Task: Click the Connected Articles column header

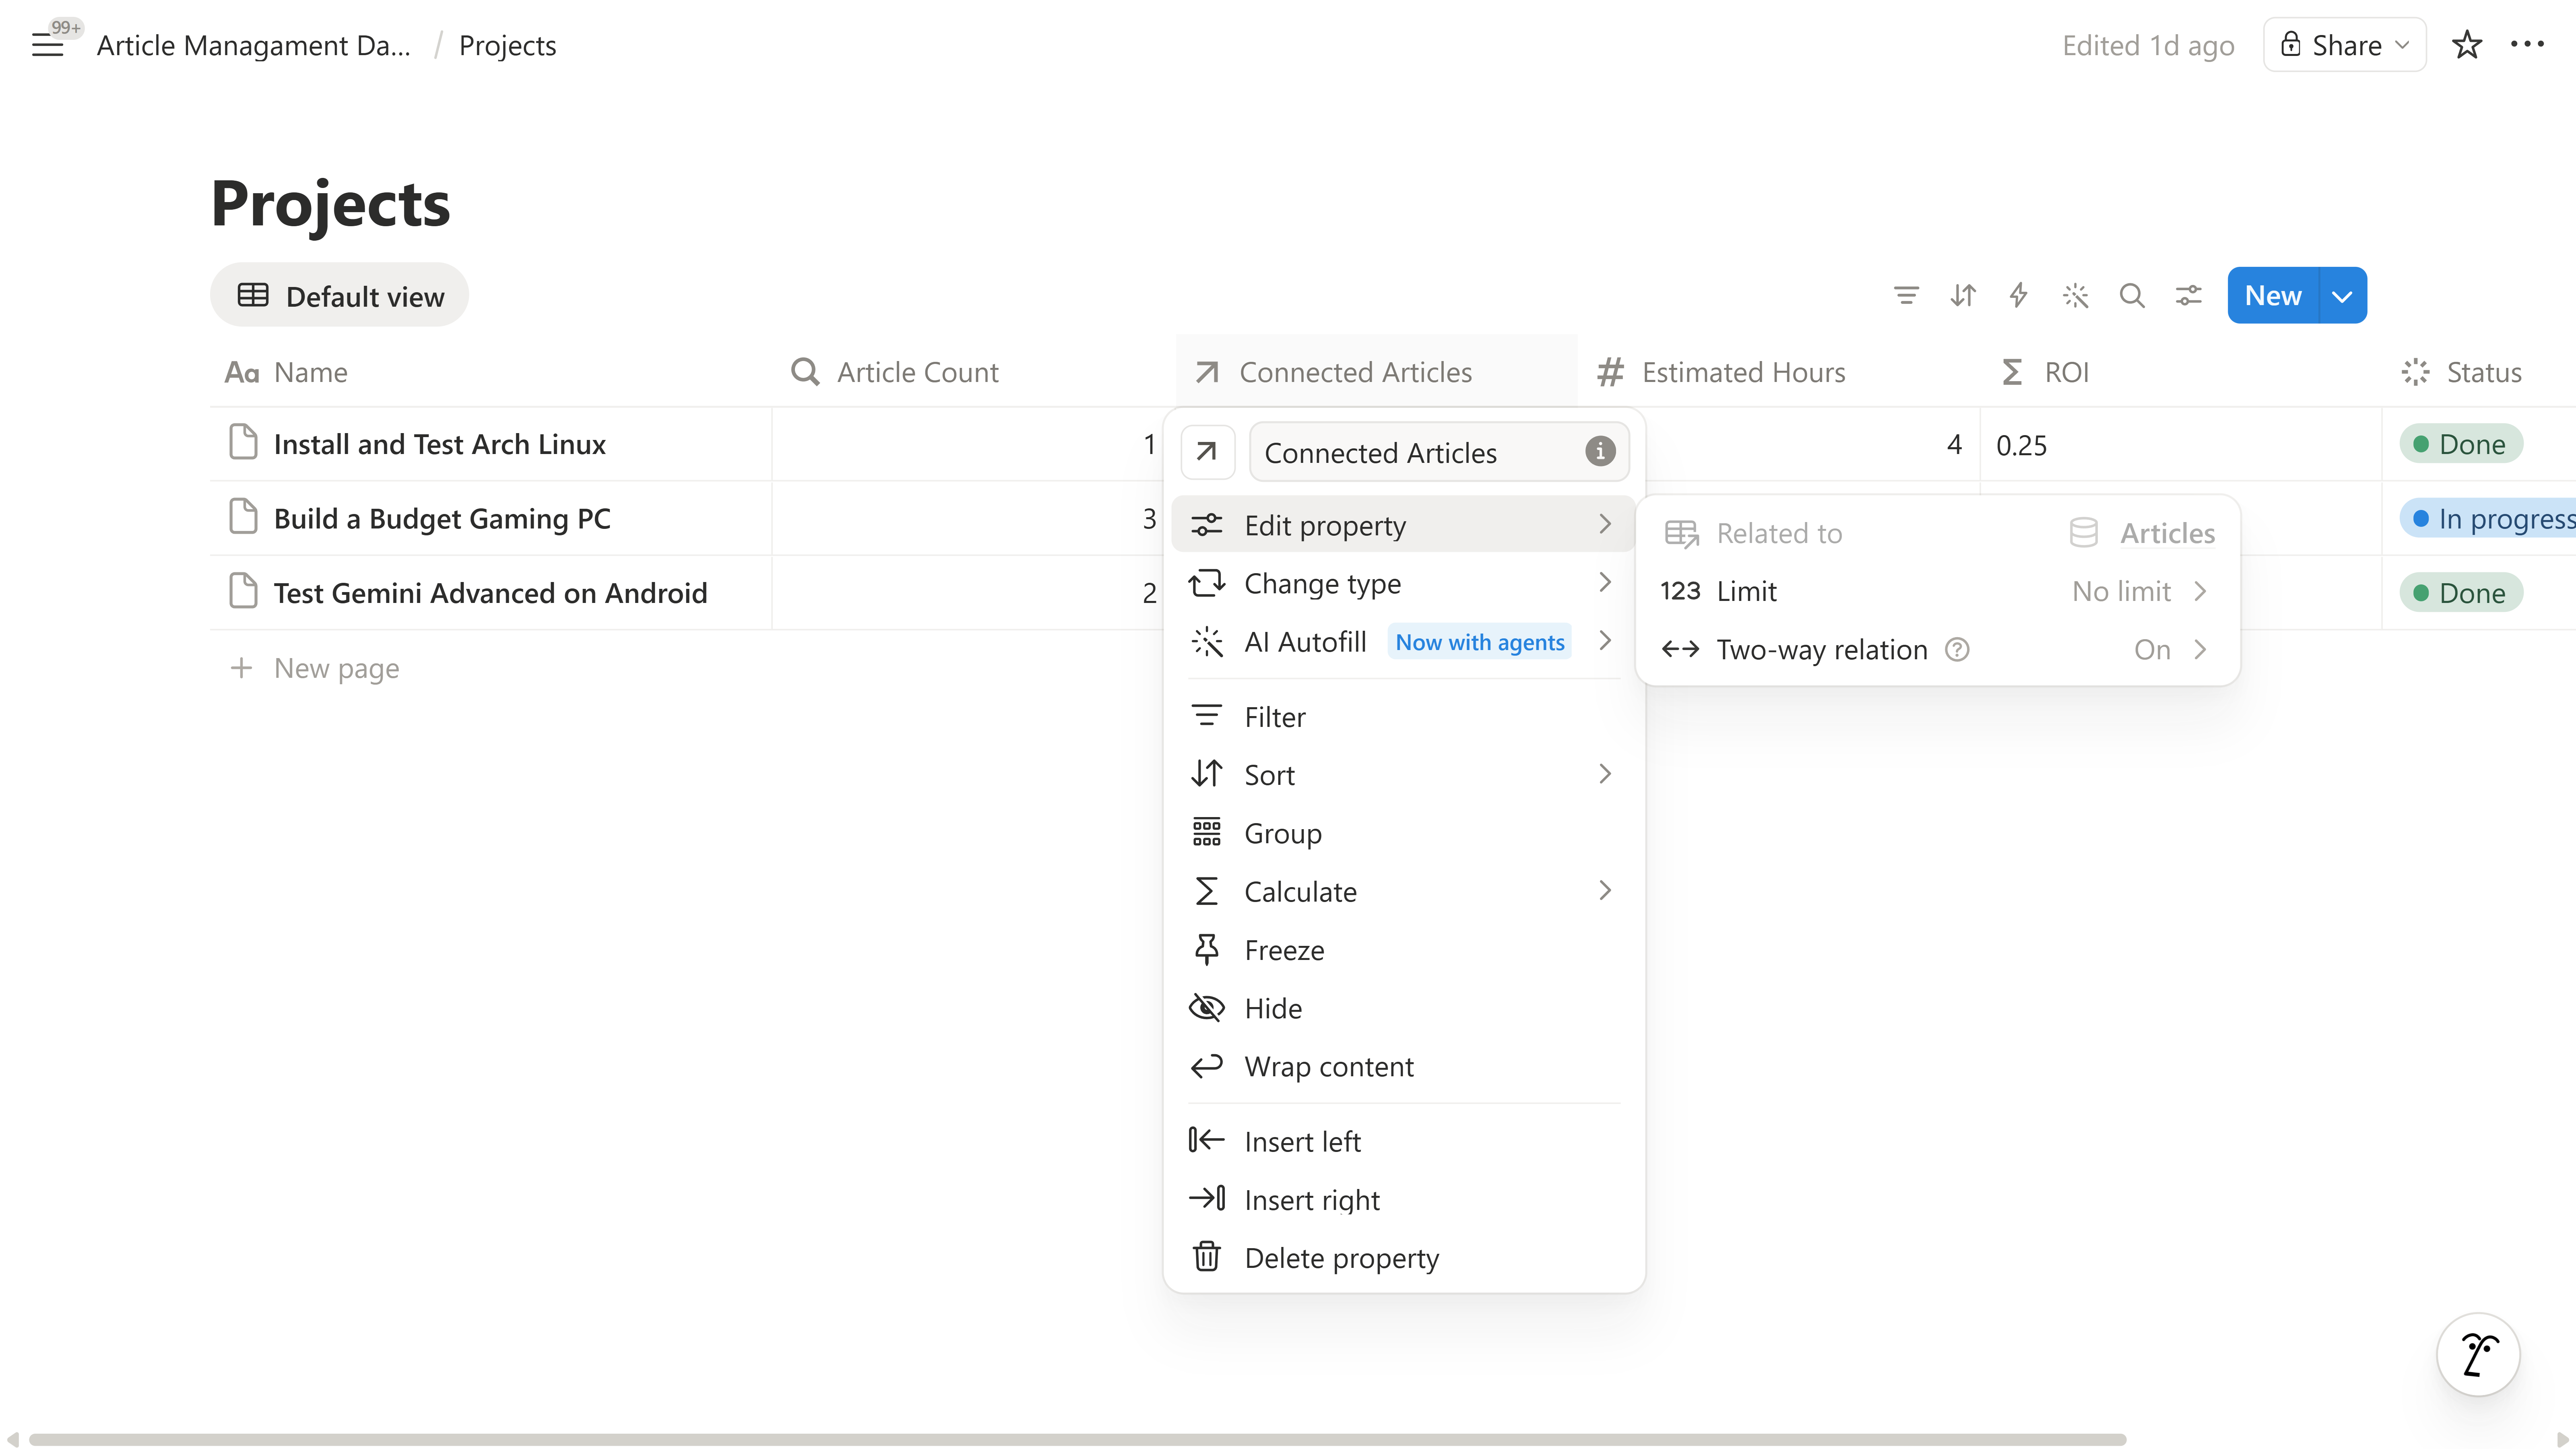Action: point(1376,372)
